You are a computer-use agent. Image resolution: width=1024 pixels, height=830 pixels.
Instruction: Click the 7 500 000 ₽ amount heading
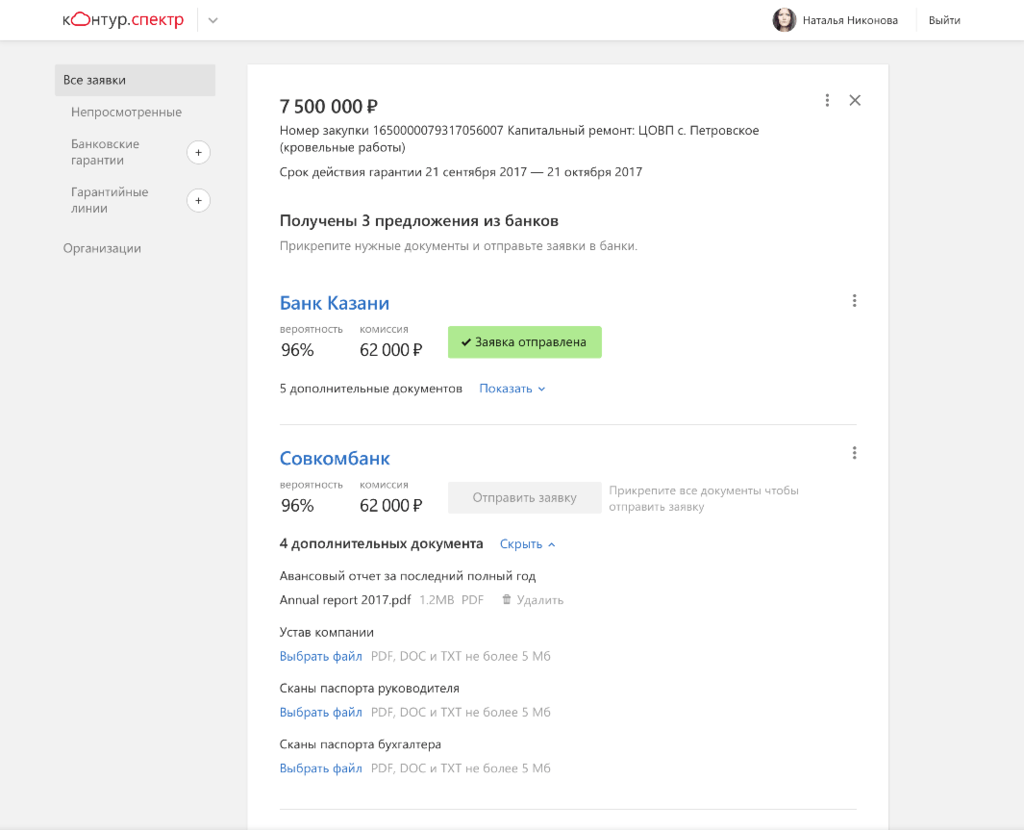pyautogui.click(x=328, y=106)
